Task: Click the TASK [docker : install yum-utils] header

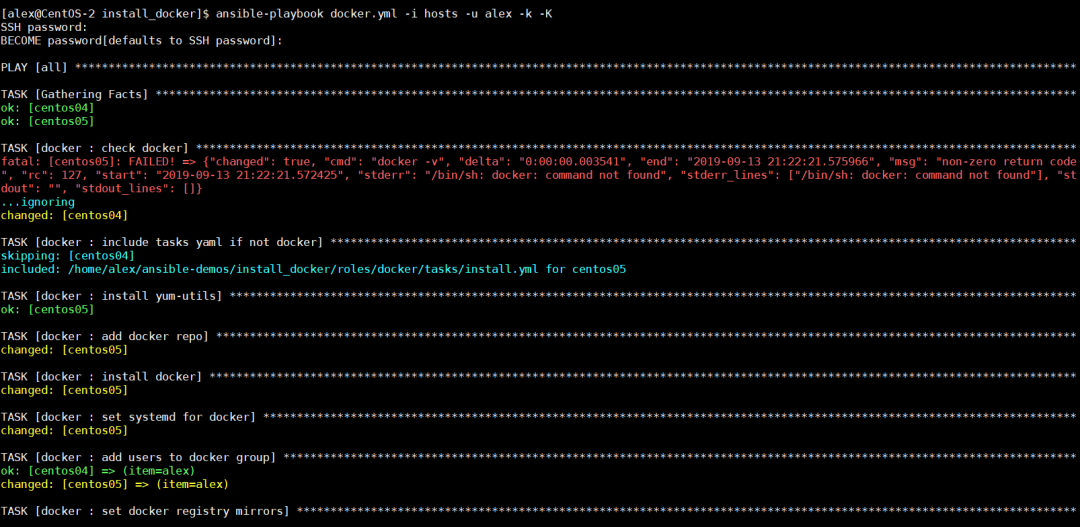Action: (x=112, y=296)
